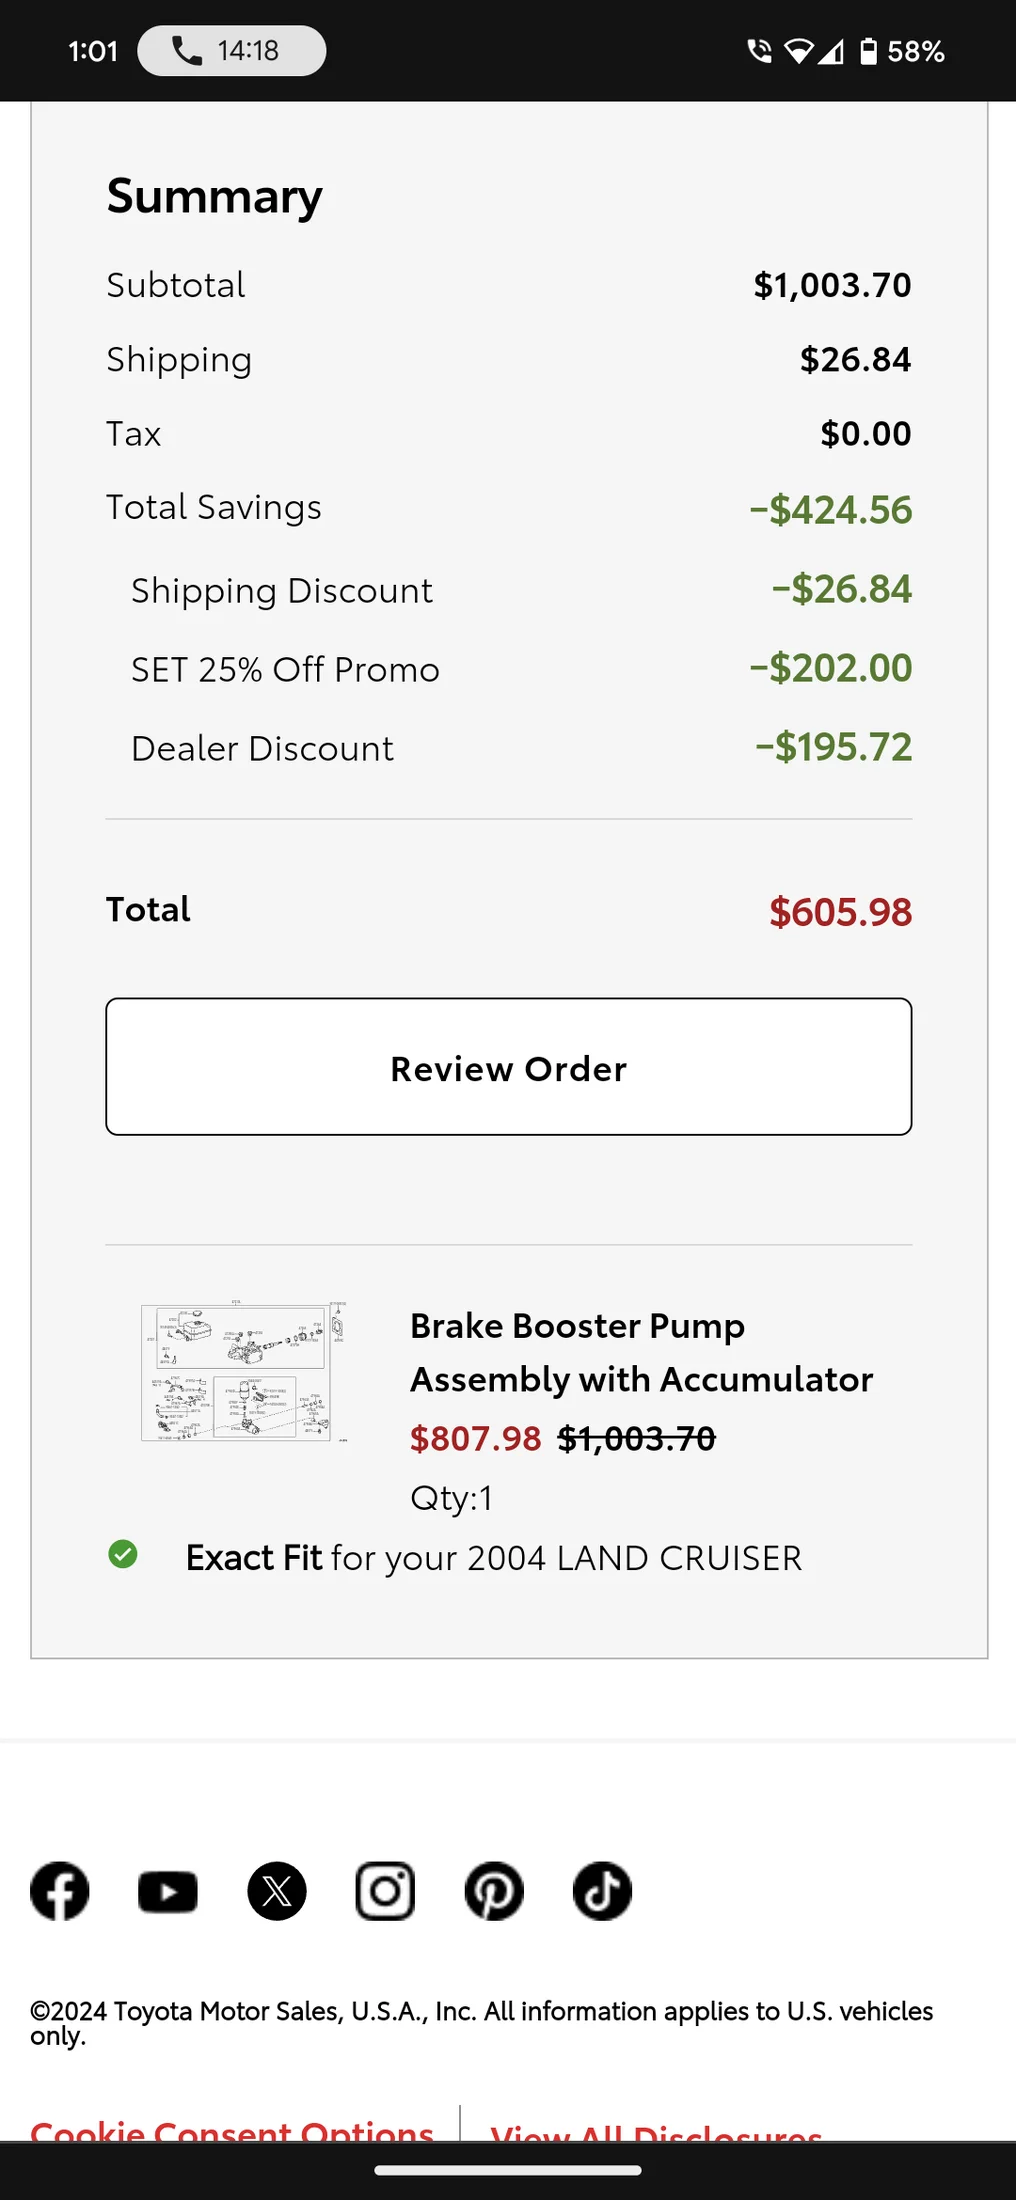Tap the Pinterest icon
The width and height of the screenshot is (1016, 2200).
[x=494, y=1891]
